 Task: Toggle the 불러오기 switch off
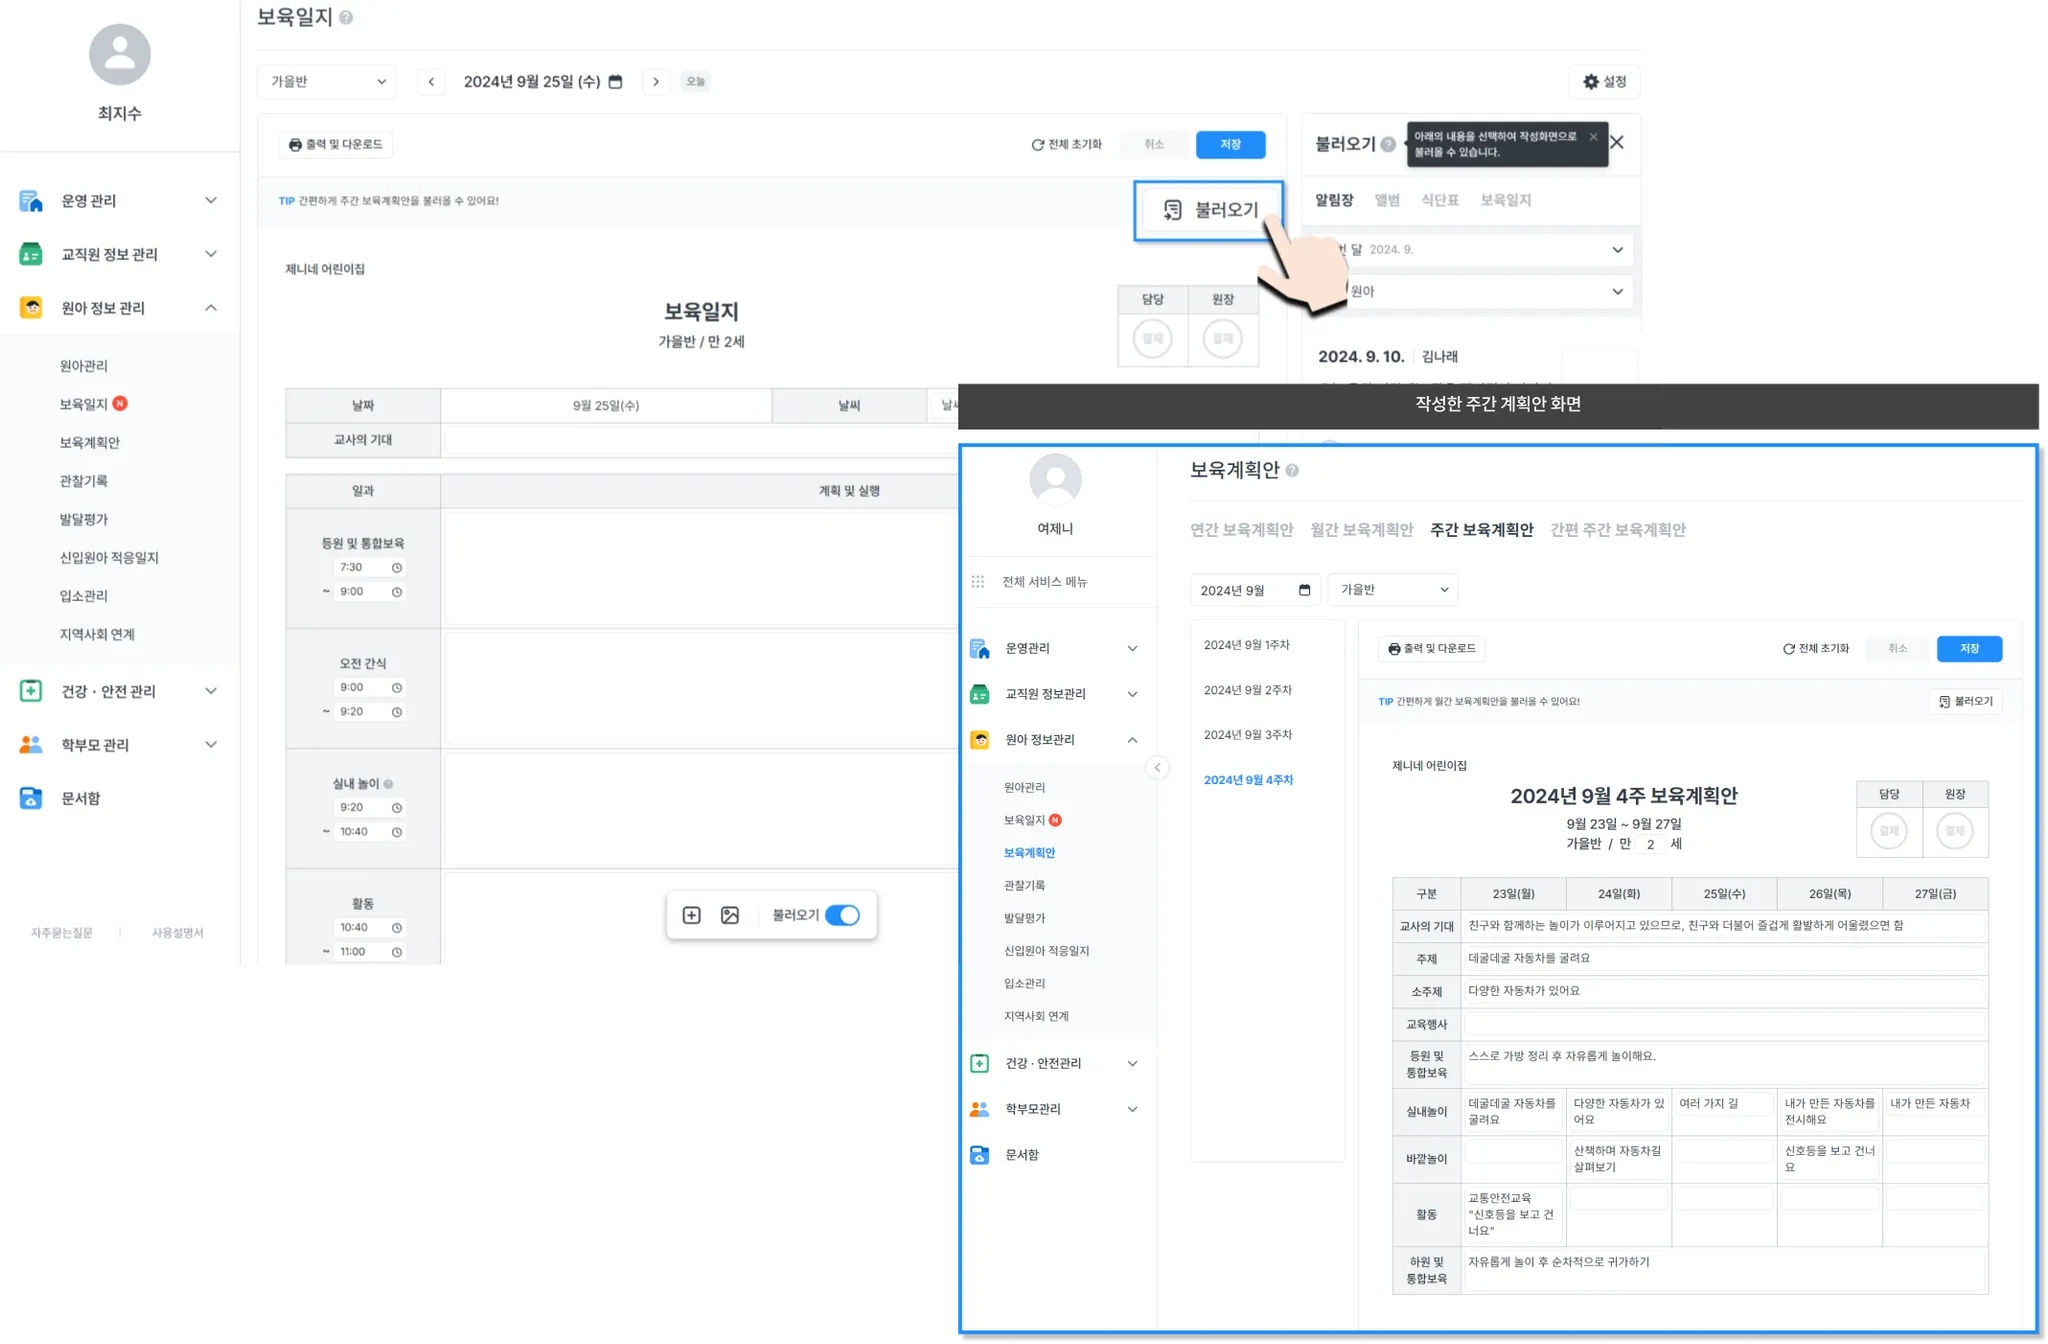pyautogui.click(x=842, y=915)
